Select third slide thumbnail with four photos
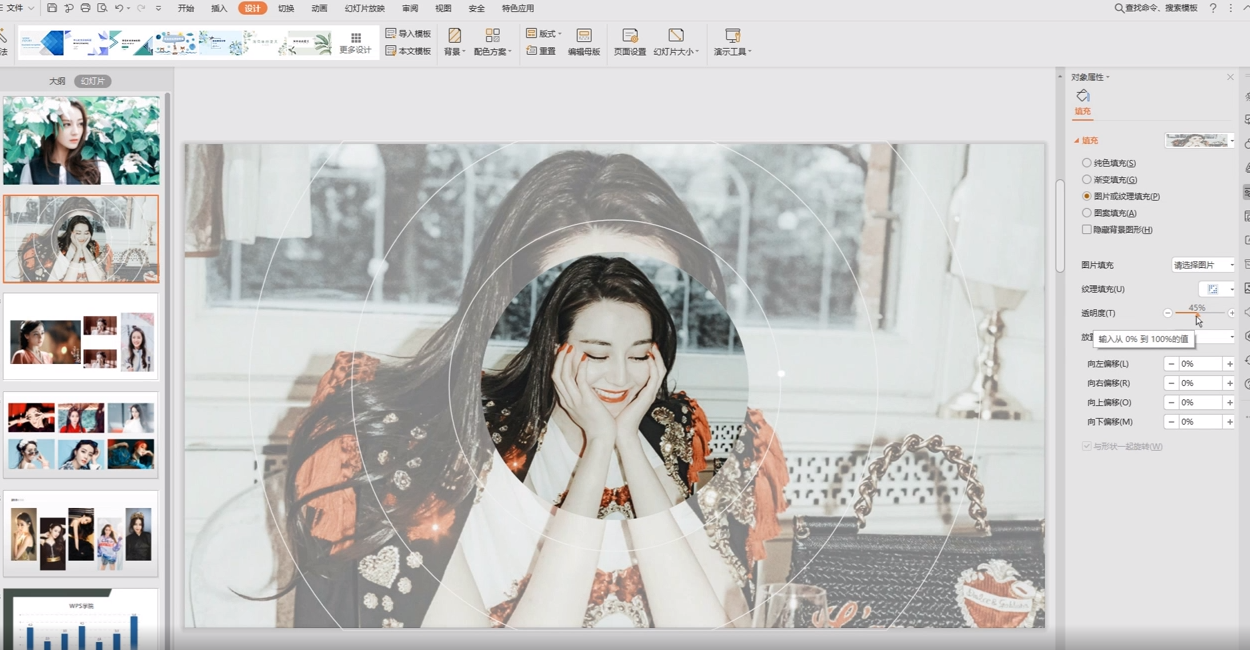 [x=81, y=337]
